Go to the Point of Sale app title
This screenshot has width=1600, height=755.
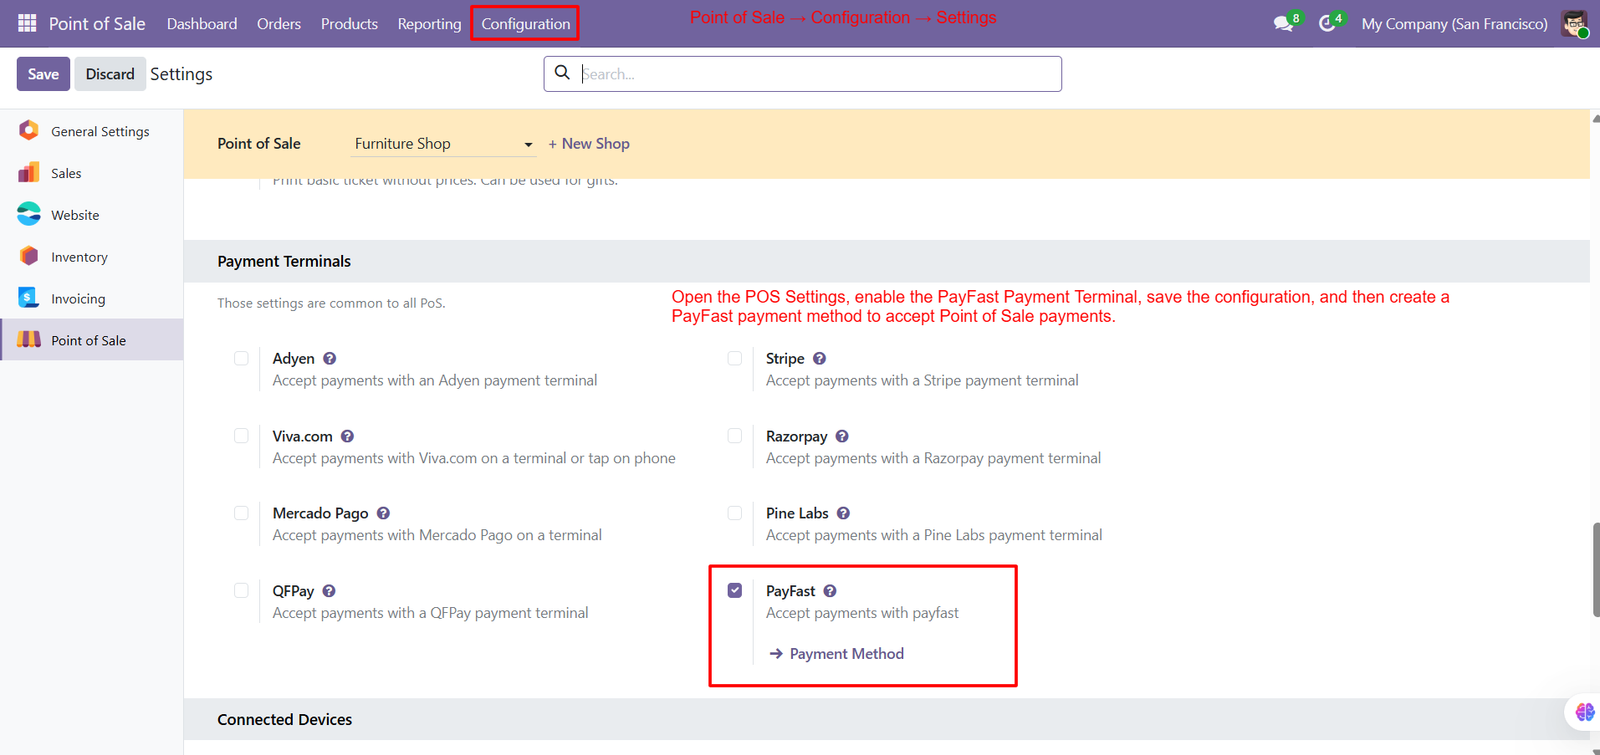tap(97, 24)
